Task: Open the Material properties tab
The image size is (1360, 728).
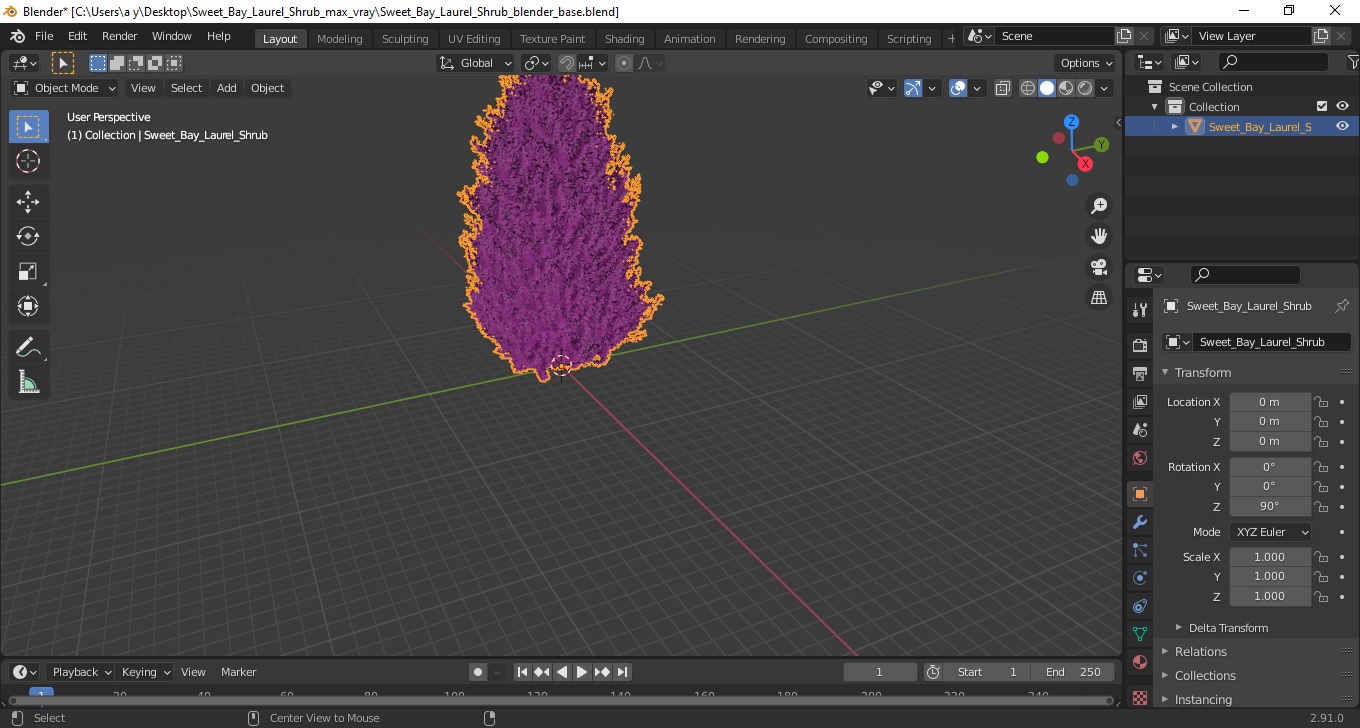Action: pos(1139,662)
